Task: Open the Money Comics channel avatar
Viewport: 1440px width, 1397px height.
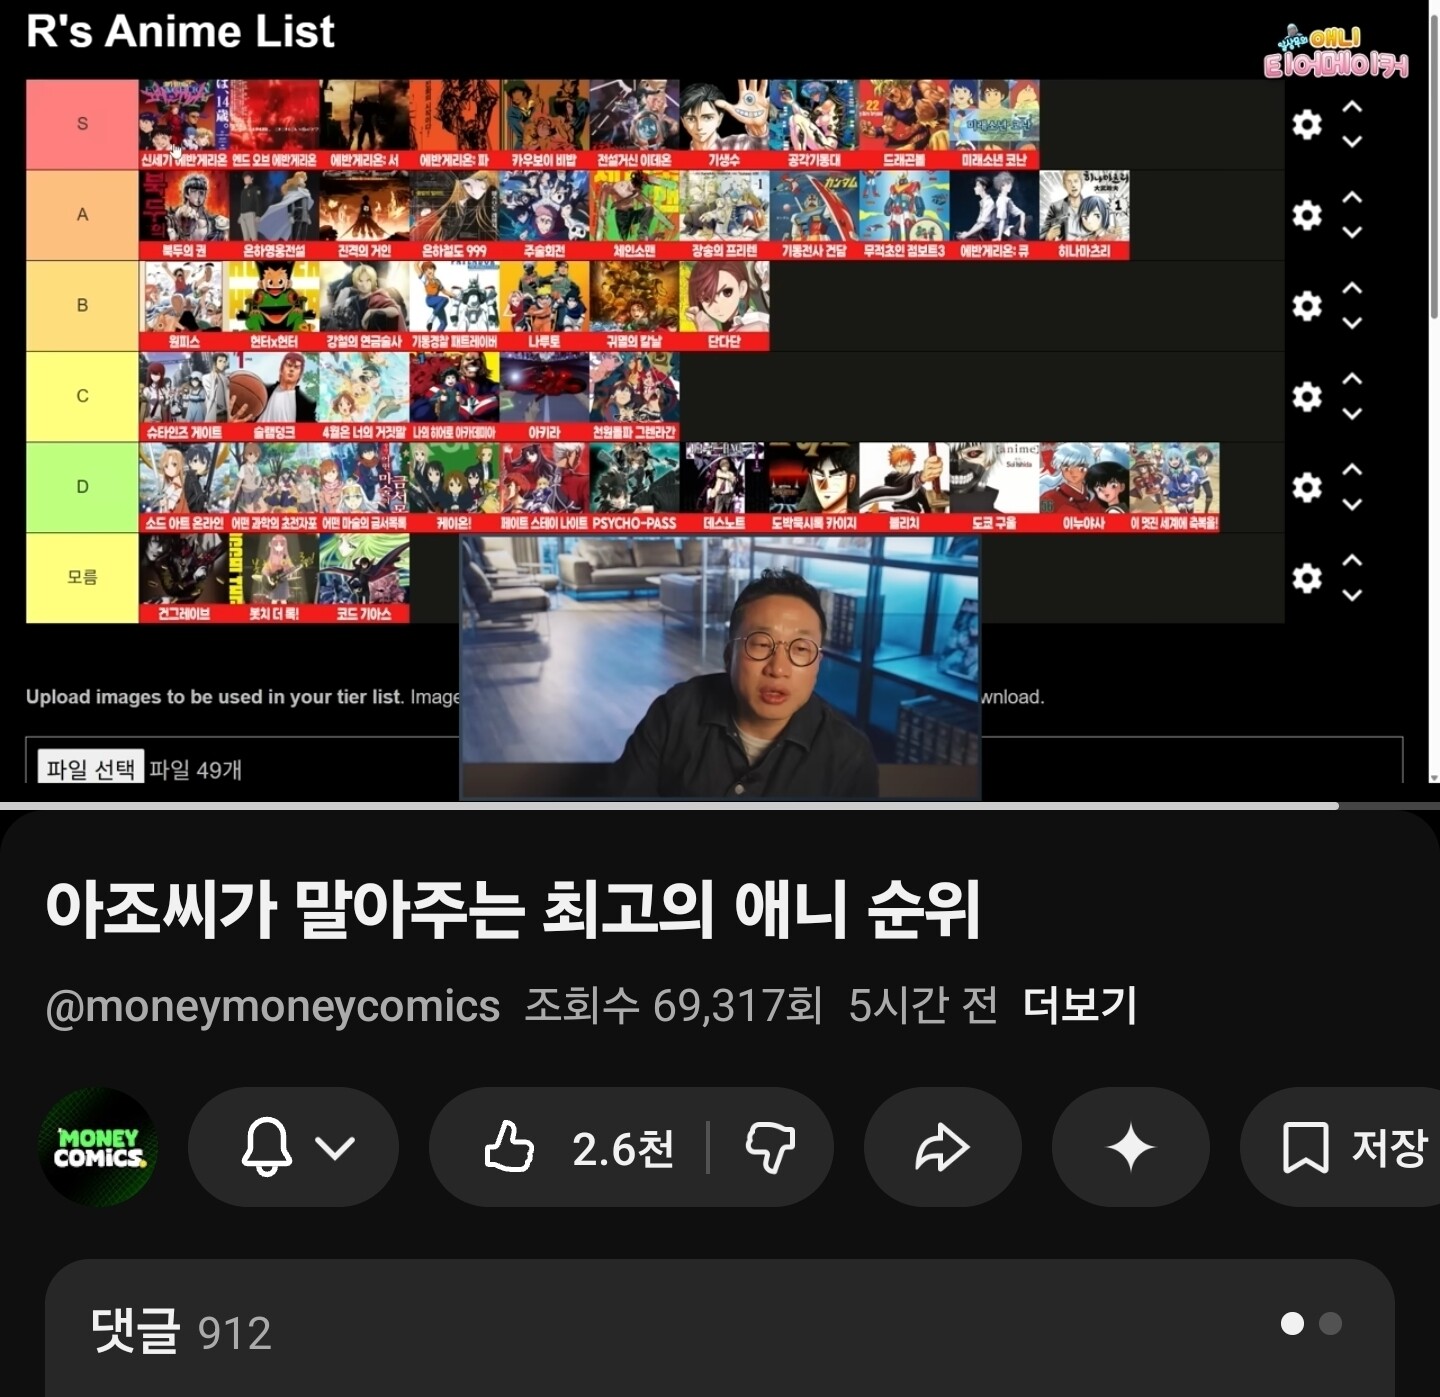Action: (x=98, y=1147)
